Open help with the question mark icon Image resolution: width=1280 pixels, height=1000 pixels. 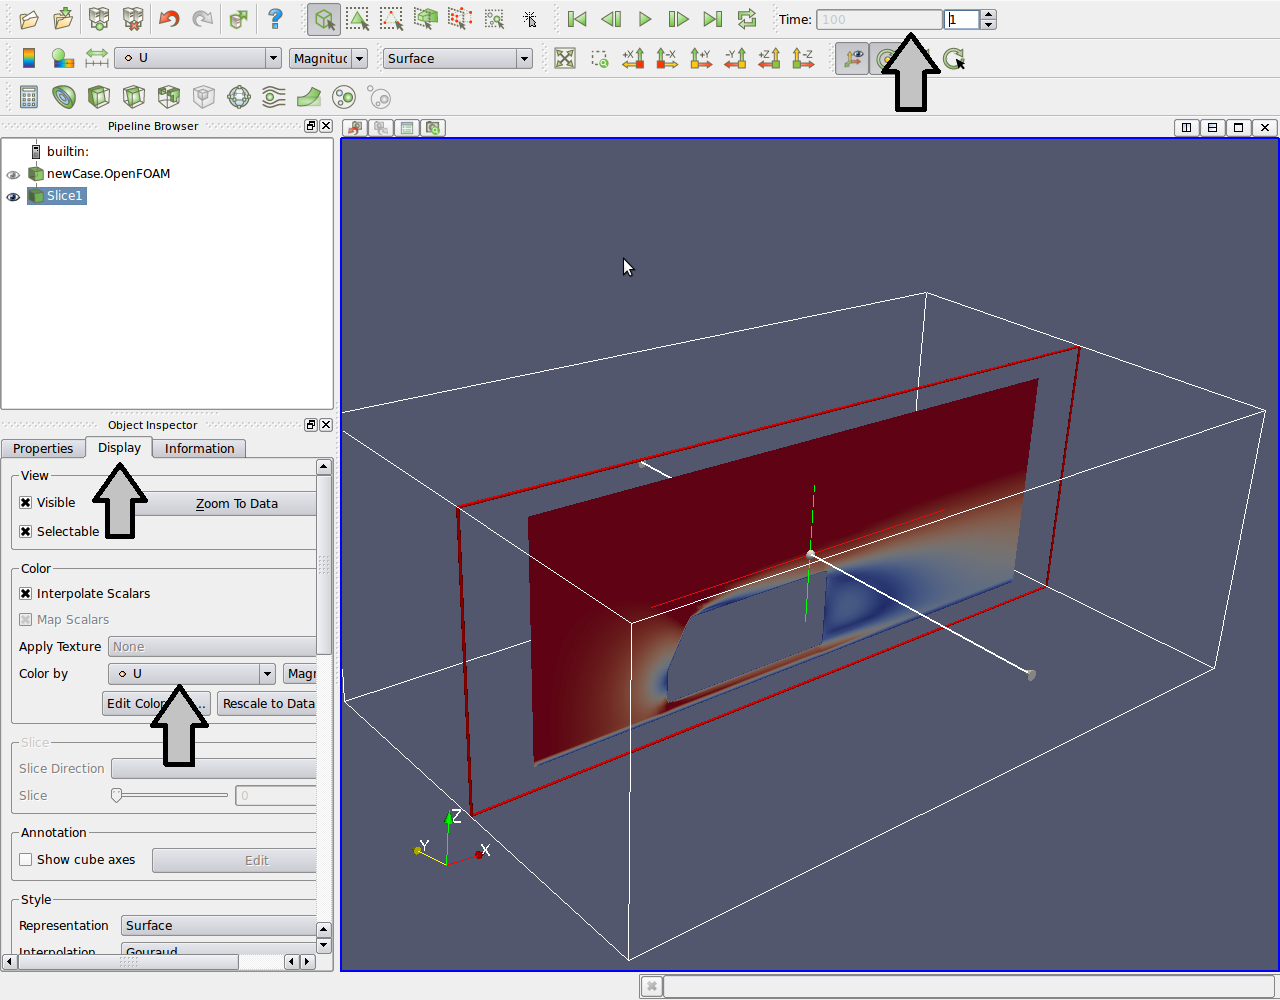click(x=275, y=19)
